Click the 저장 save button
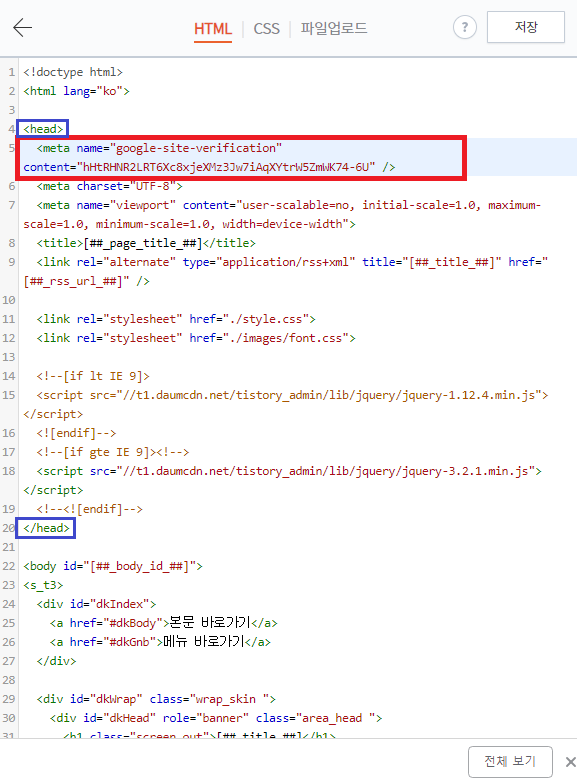This screenshot has width=577, height=783. pyautogui.click(x=526, y=27)
